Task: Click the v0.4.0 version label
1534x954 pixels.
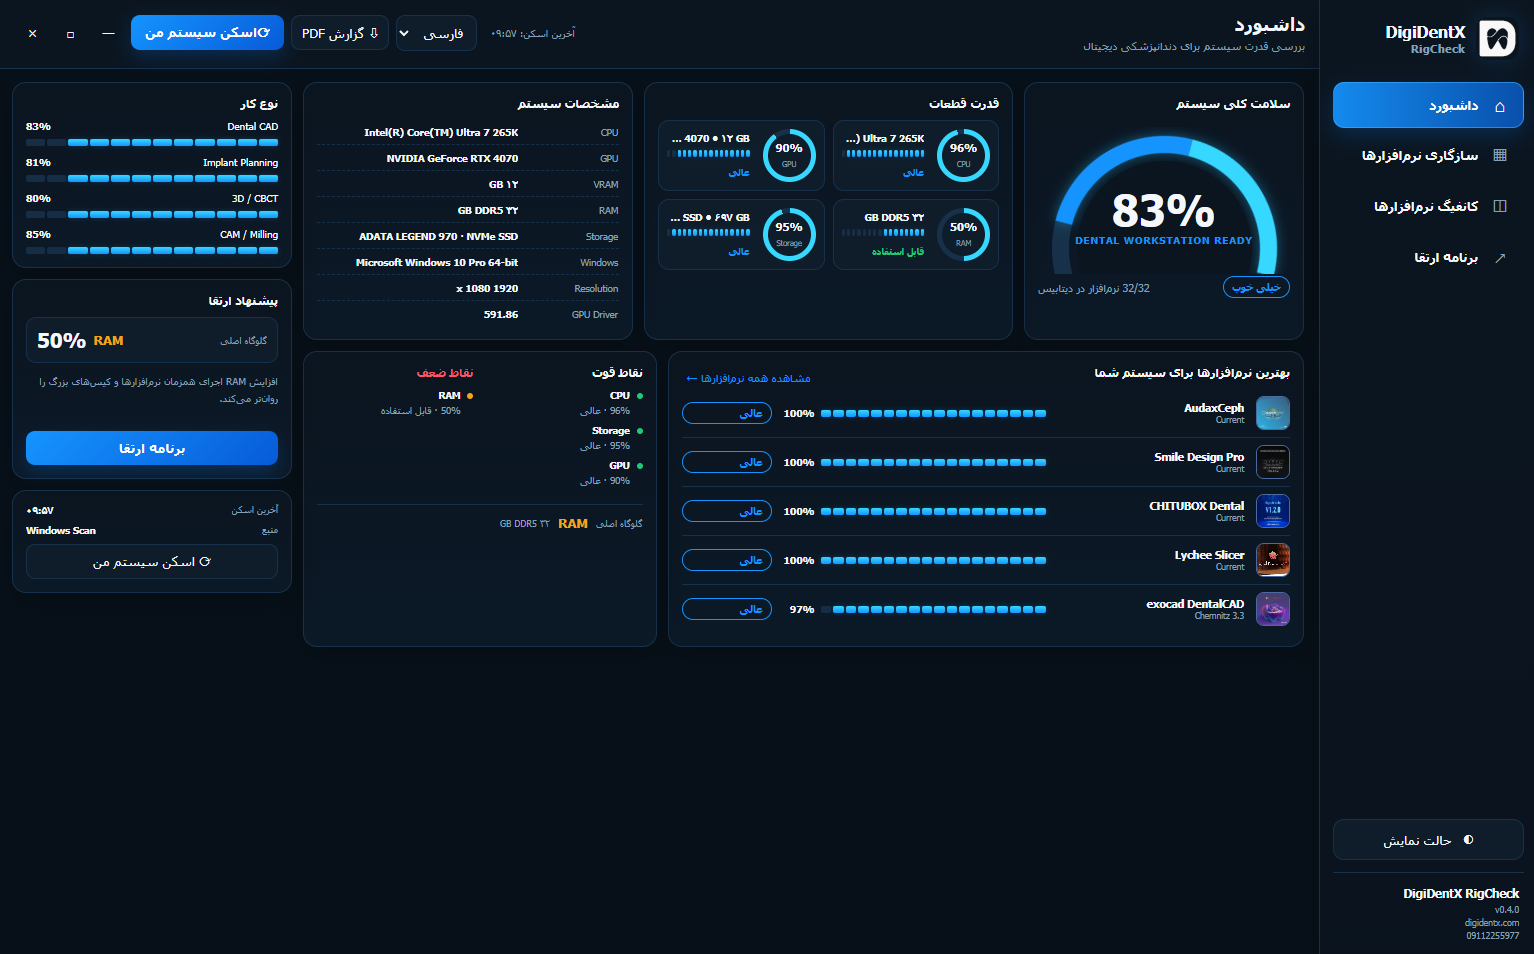Action: (1507, 910)
